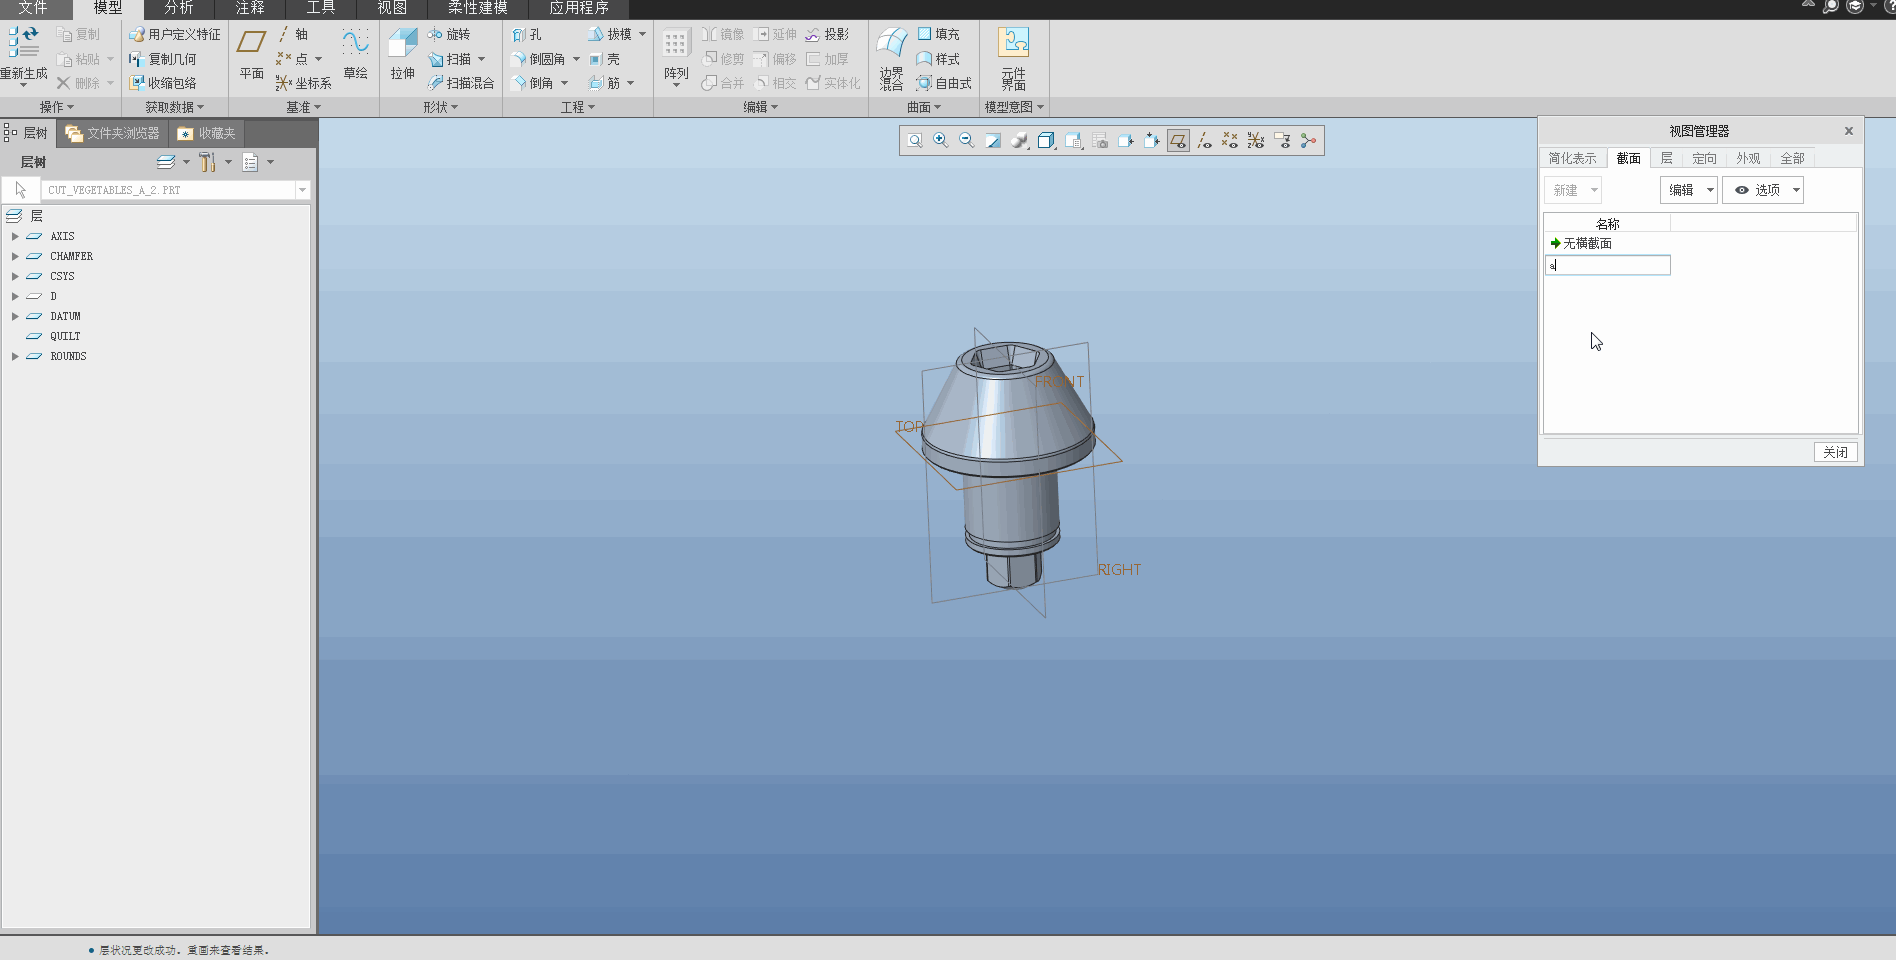The height and width of the screenshot is (960, 1896).
Task: Open the display style shaded-spheres dropdown
Action: pos(1020,141)
